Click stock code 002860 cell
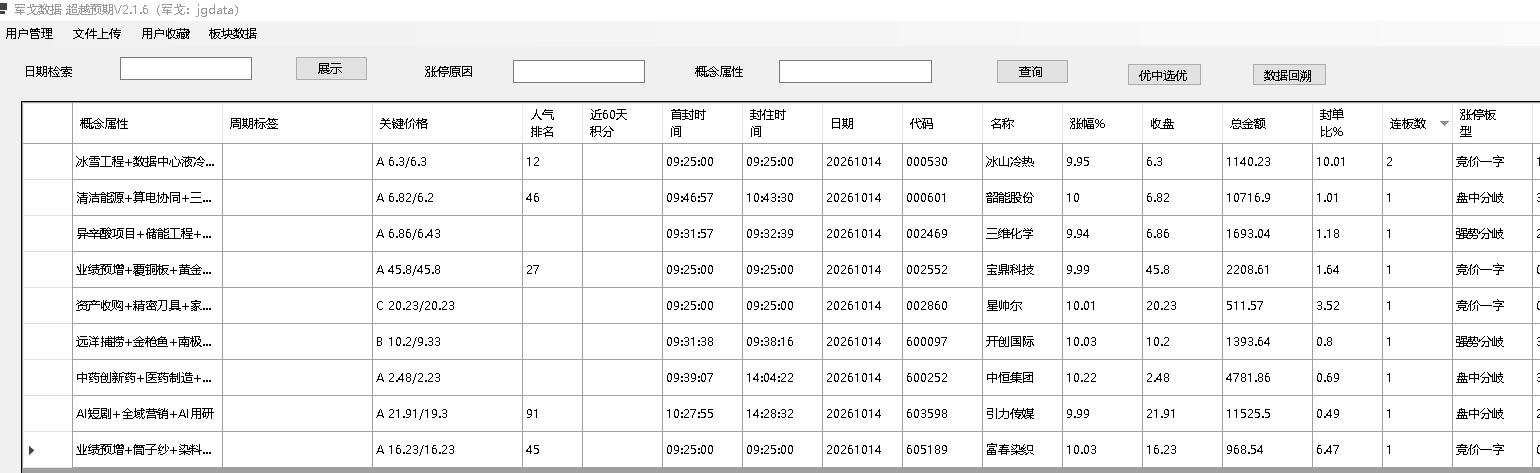The width and height of the screenshot is (1540, 473). point(942,305)
